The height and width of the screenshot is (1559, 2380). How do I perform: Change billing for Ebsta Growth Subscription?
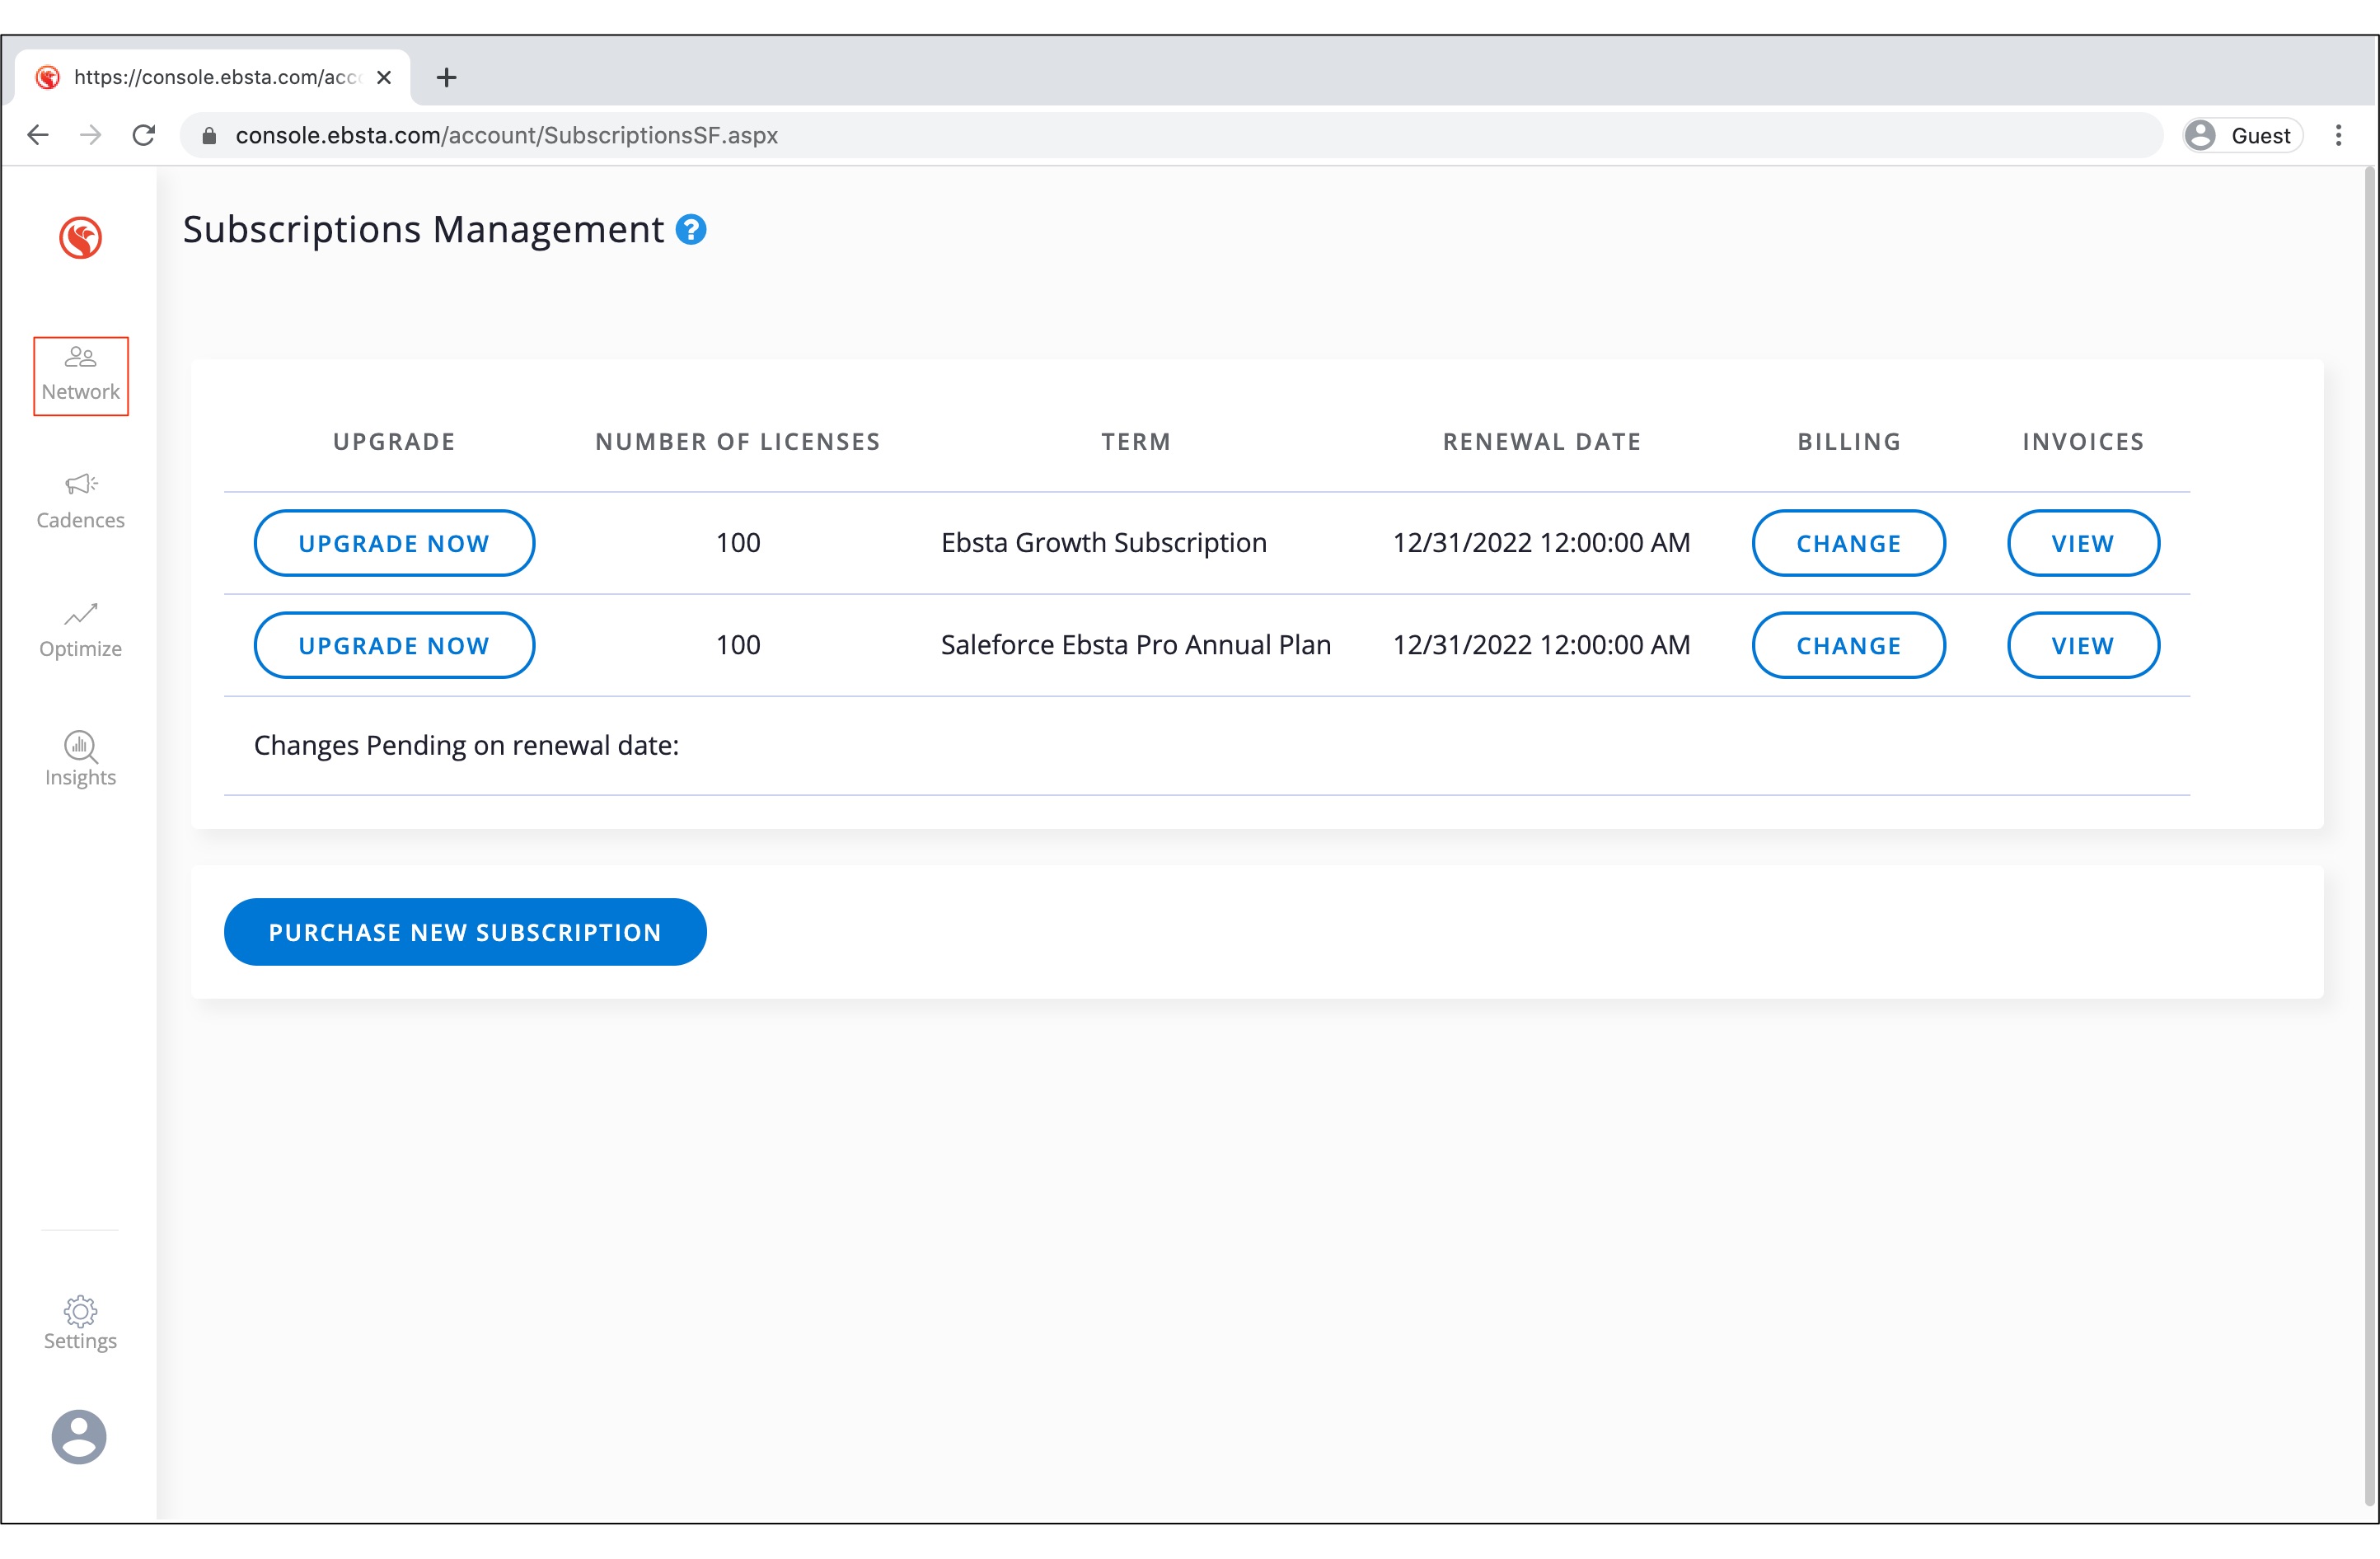coord(1848,543)
